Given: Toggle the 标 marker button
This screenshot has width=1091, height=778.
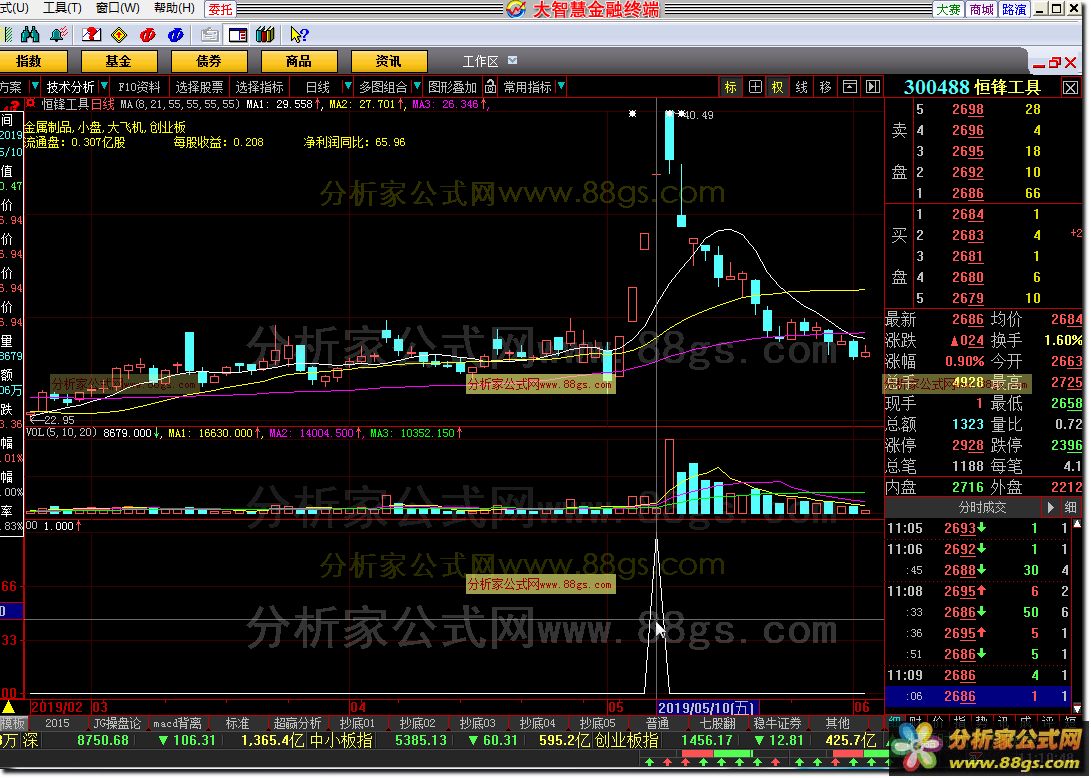Looking at the screenshot, I should coord(731,87).
